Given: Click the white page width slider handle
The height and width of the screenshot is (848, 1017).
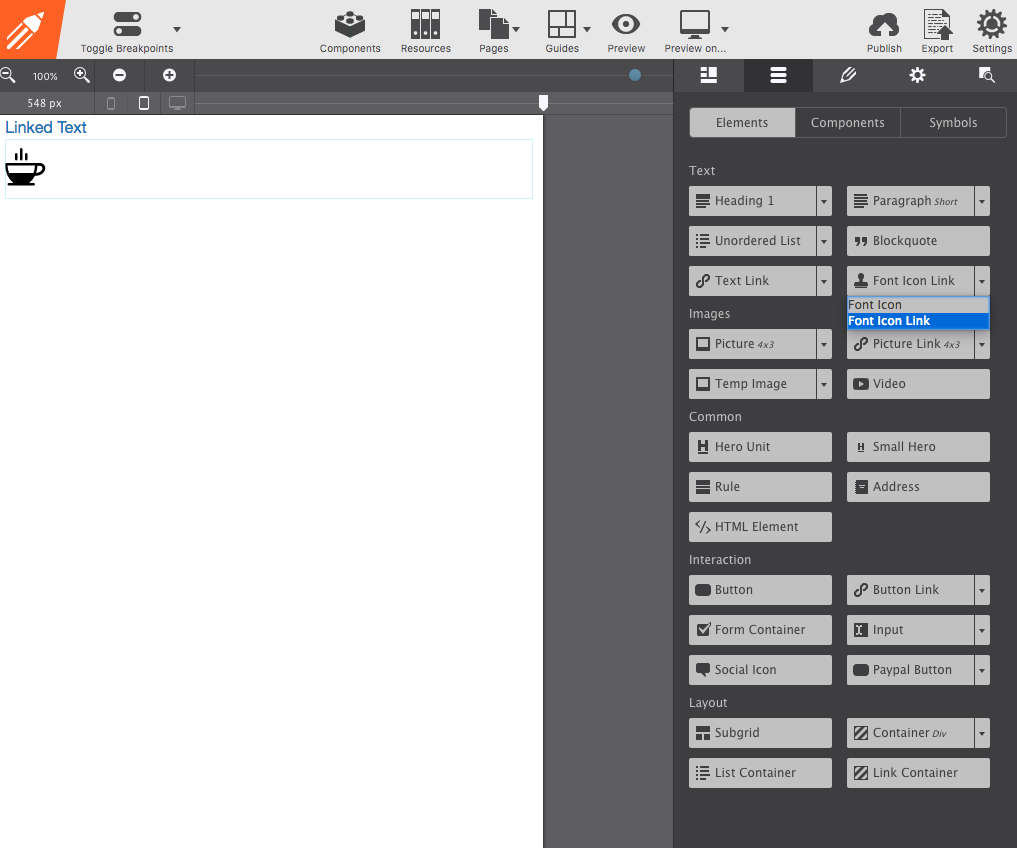Looking at the screenshot, I should (x=544, y=103).
